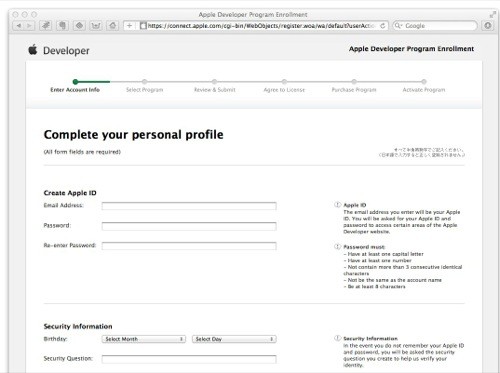Open the Select Day birthday dropdown
Screen dimensions: 500x373
pos(234,339)
